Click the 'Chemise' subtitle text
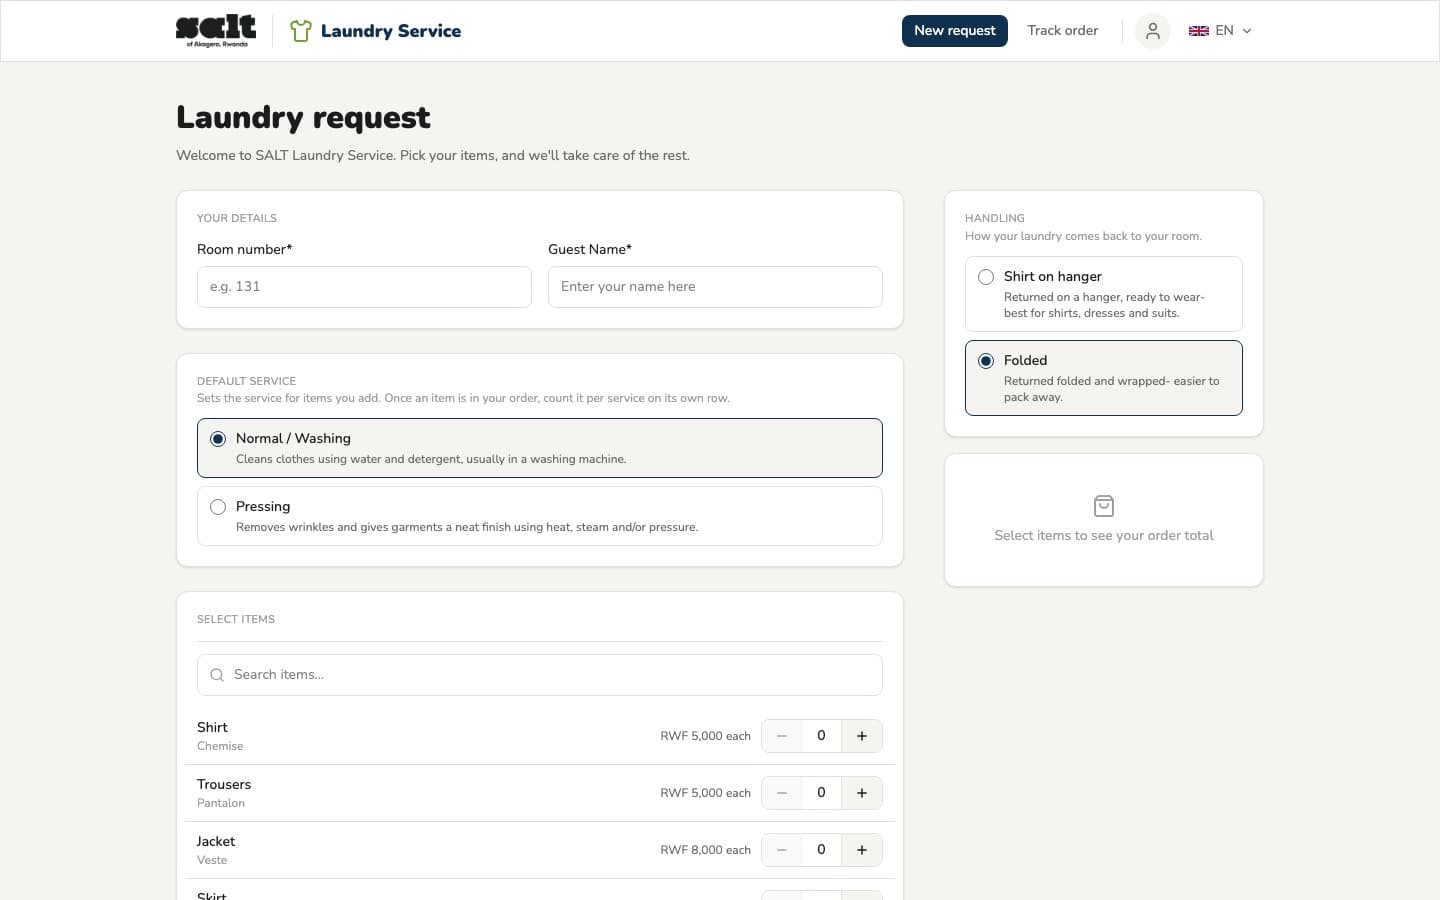The width and height of the screenshot is (1440, 900). pyautogui.click(x=220, y=746)
